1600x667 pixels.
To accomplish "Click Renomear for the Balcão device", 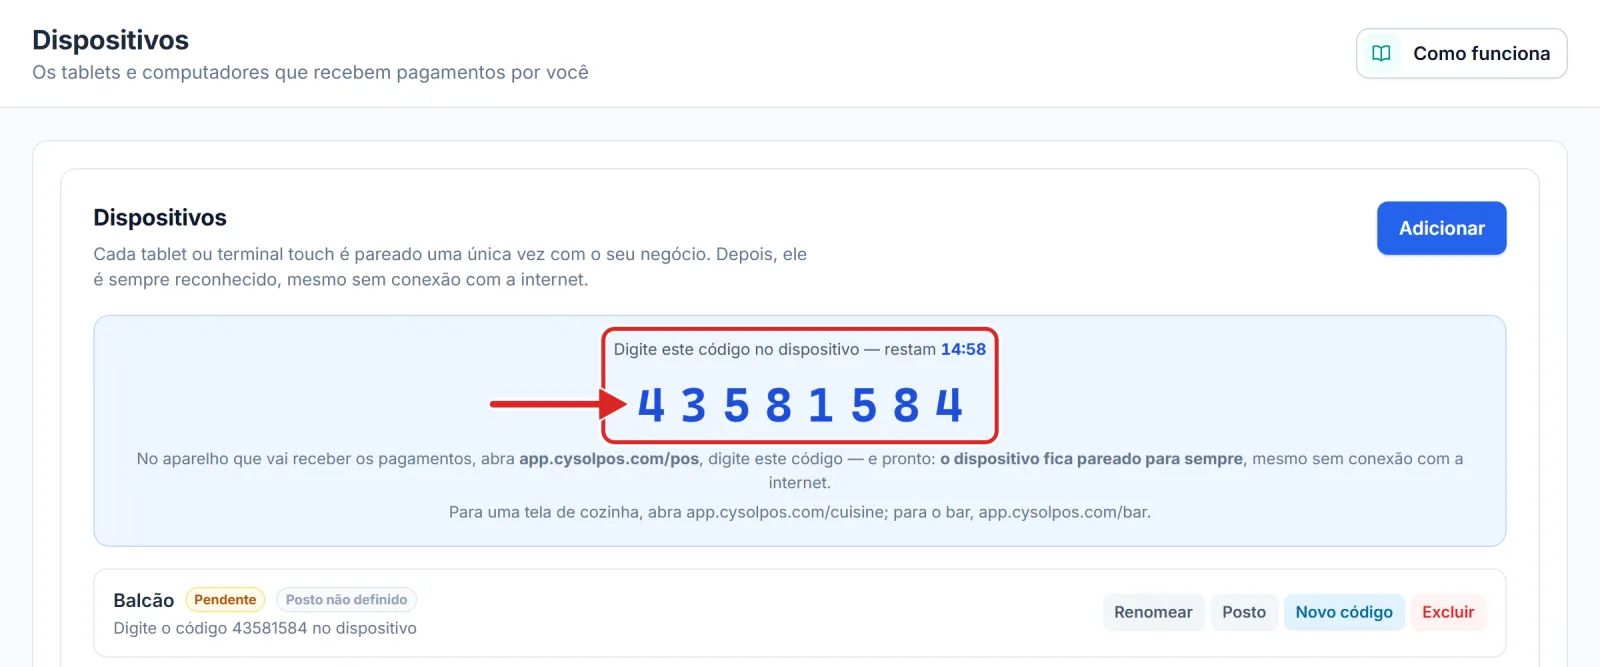I will (x=1153, y=612).
